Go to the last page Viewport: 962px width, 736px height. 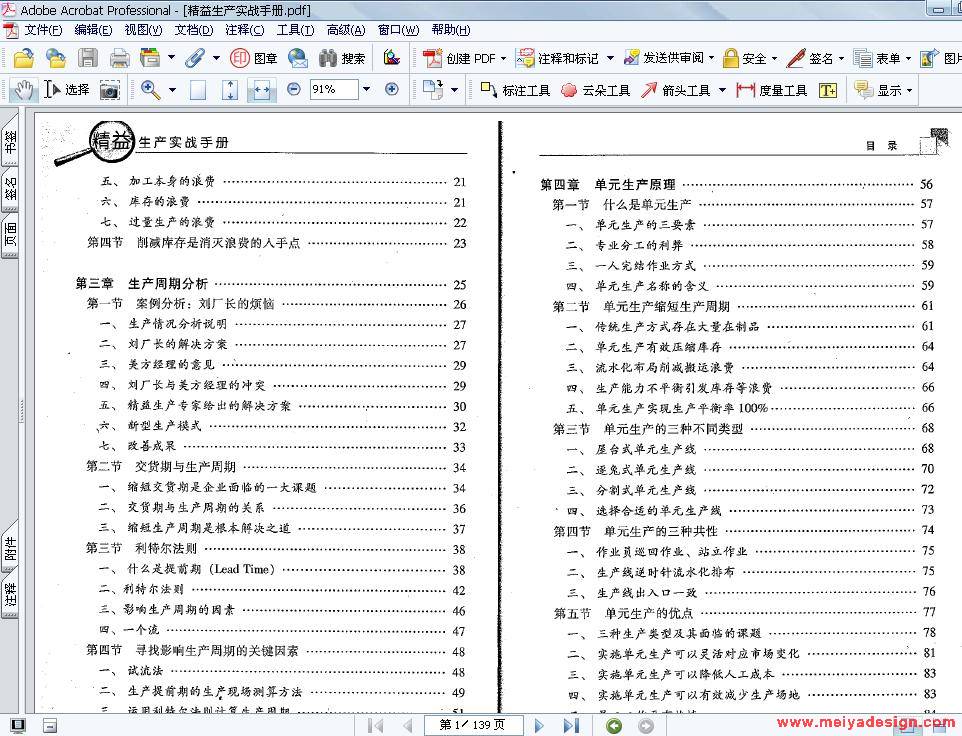pyautogui.click(x=571, y=726)
